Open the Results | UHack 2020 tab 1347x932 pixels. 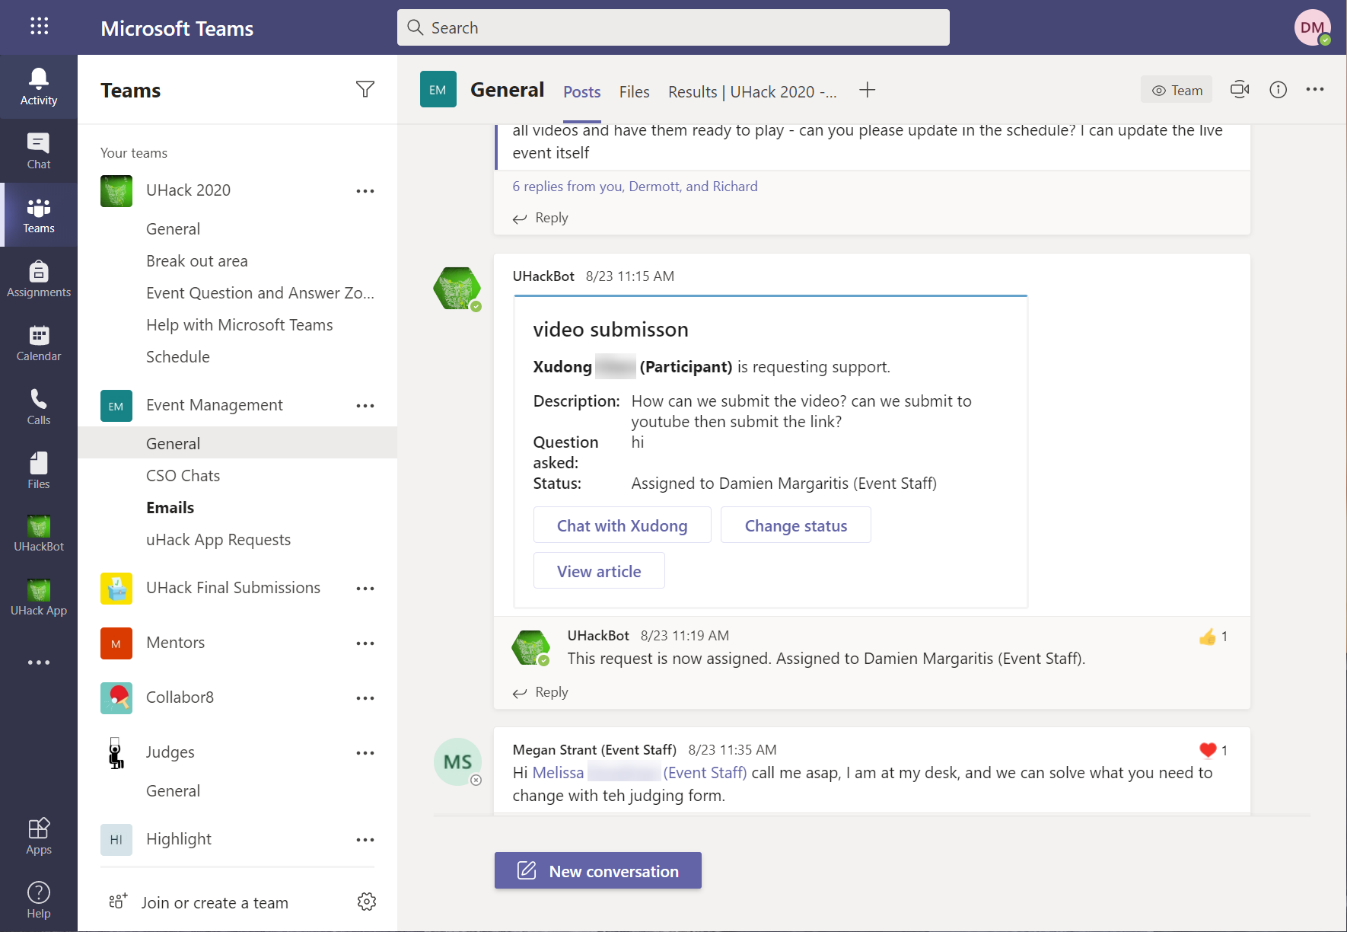(x=752, y=92)
